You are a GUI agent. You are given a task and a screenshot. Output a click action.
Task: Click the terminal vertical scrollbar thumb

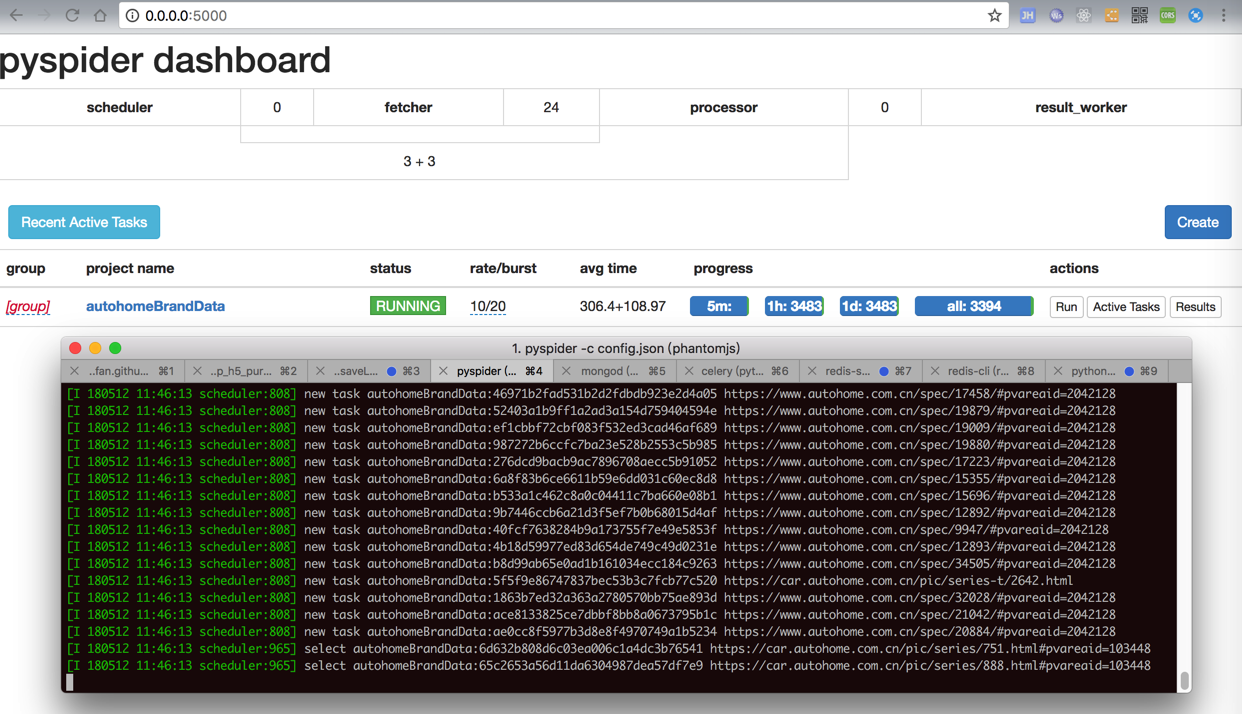click(1185, 680)
